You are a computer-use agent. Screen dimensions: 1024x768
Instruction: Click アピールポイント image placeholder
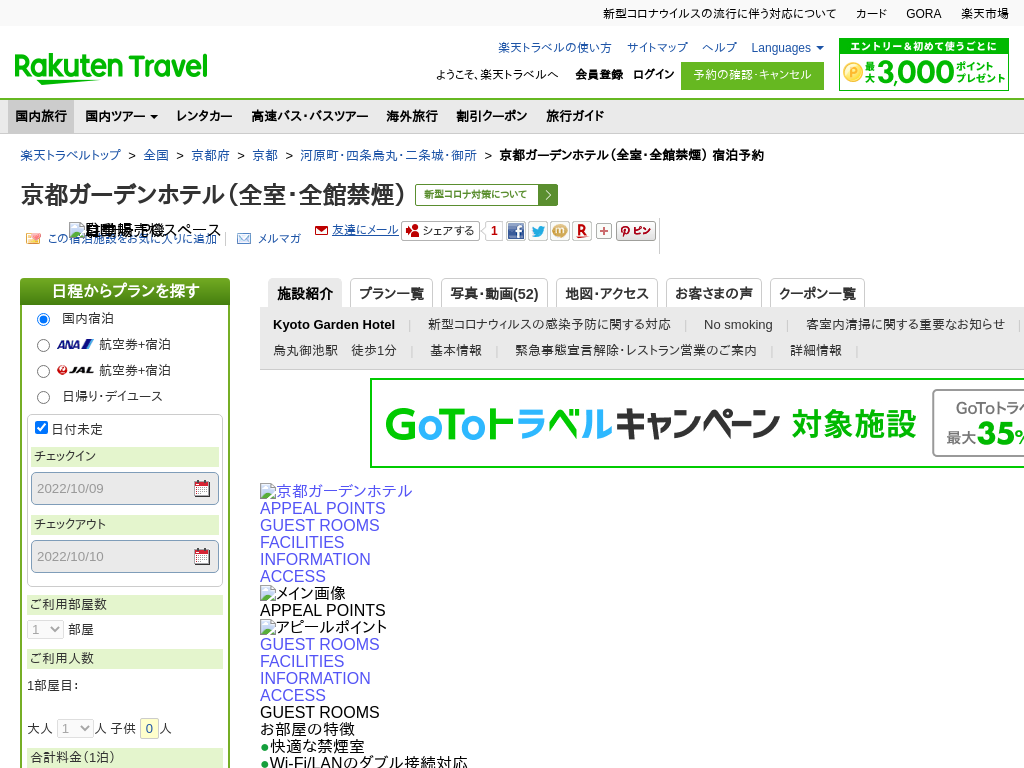(x=323, y=627)
